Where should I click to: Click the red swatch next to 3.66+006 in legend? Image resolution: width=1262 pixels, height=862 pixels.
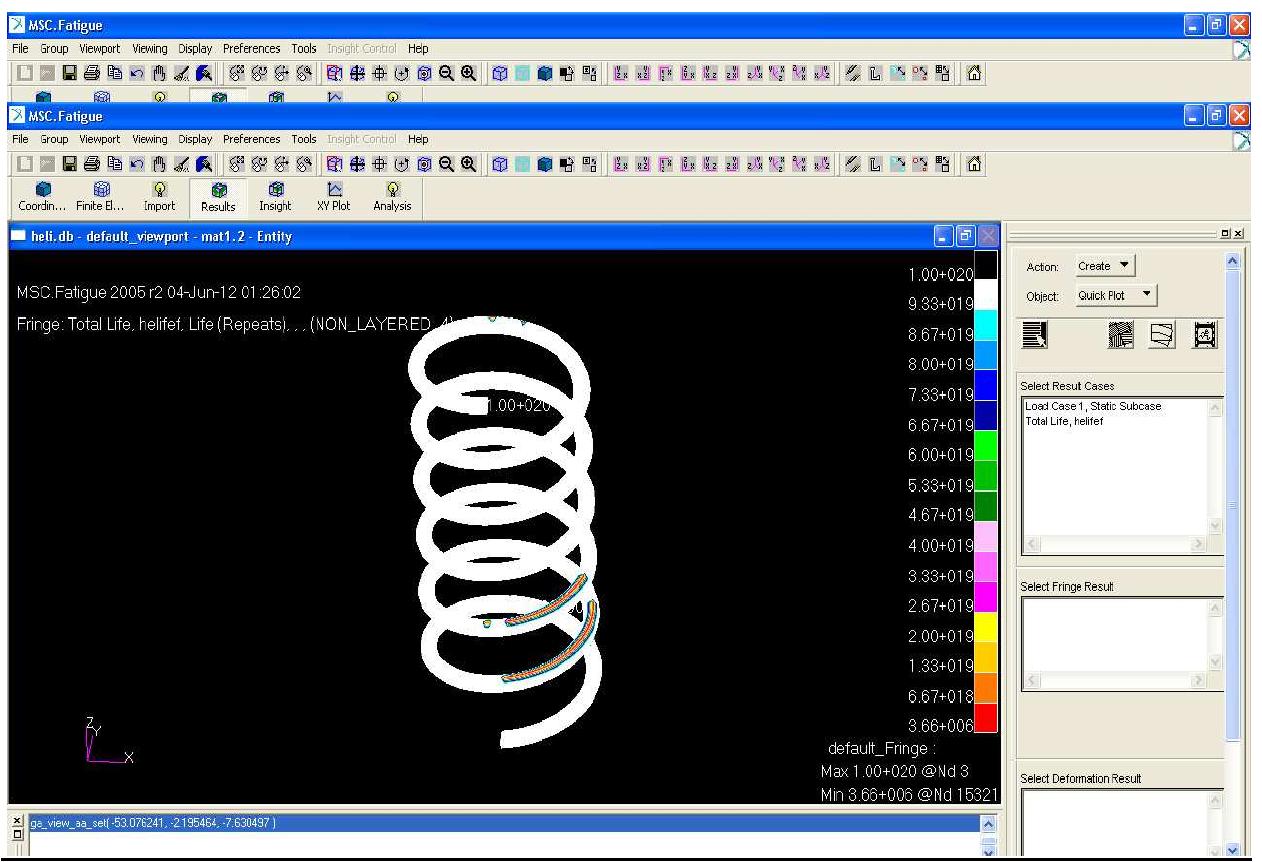985,718
